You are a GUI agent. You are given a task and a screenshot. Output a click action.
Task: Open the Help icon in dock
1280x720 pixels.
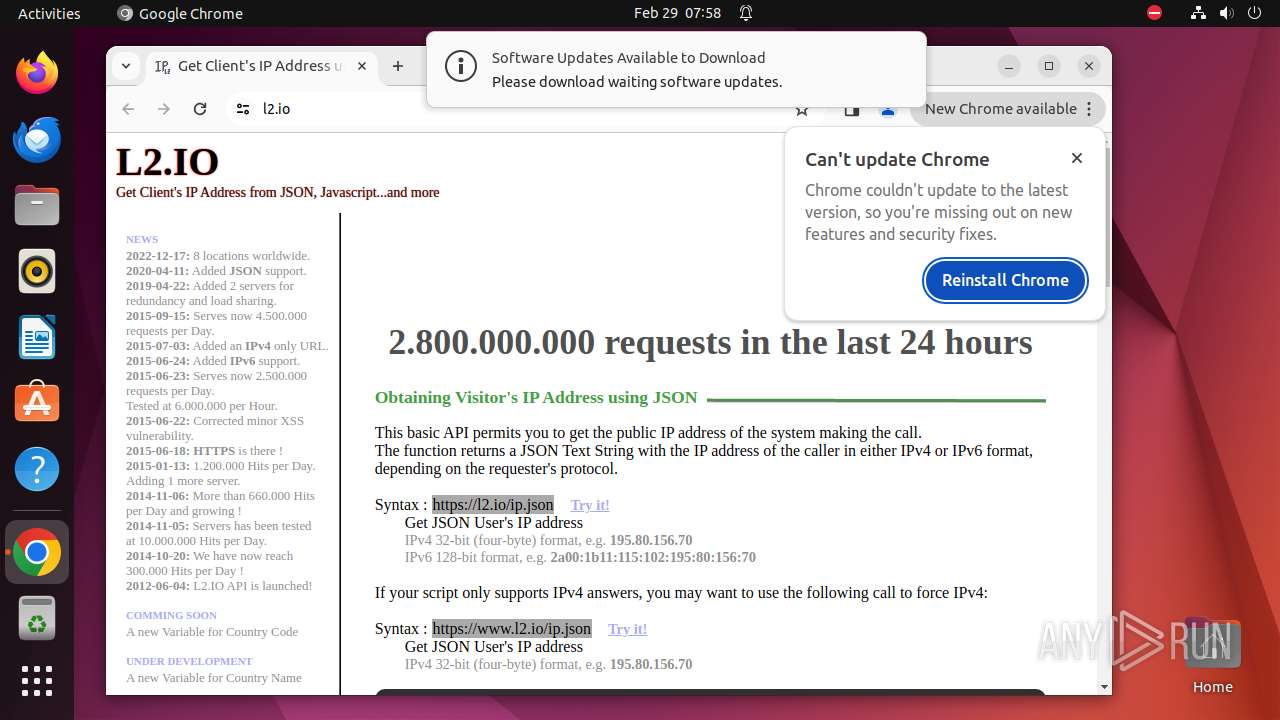tap(37, 469)
